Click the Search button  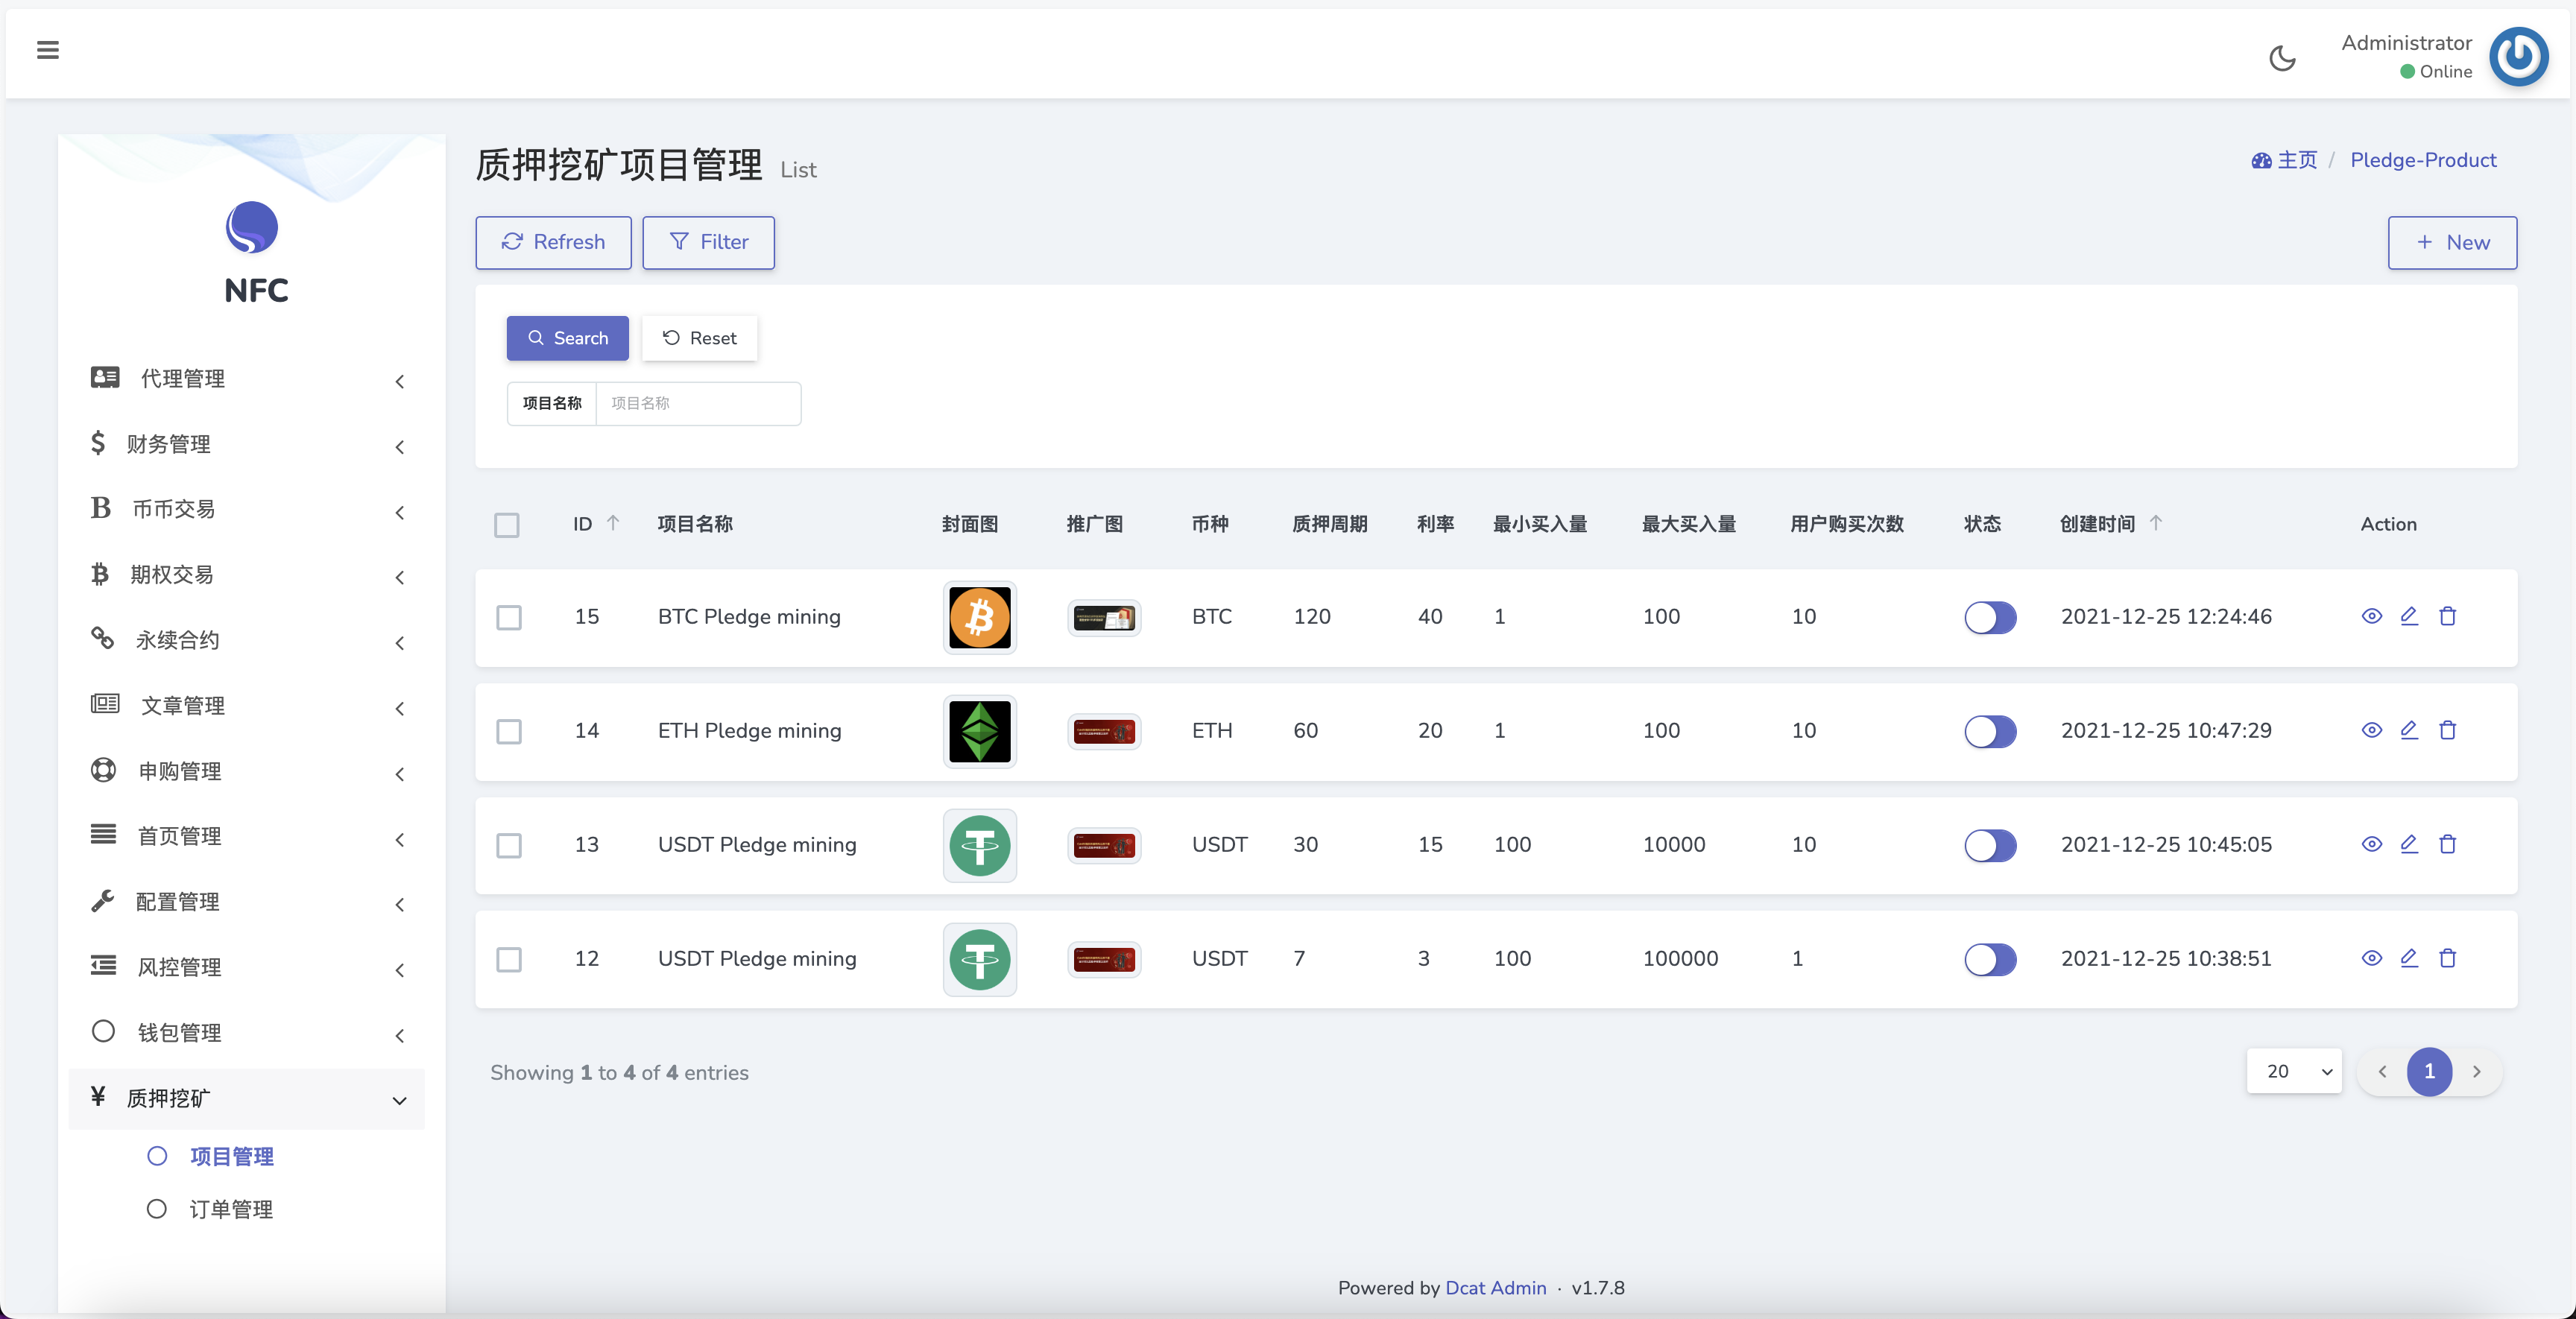567,338
